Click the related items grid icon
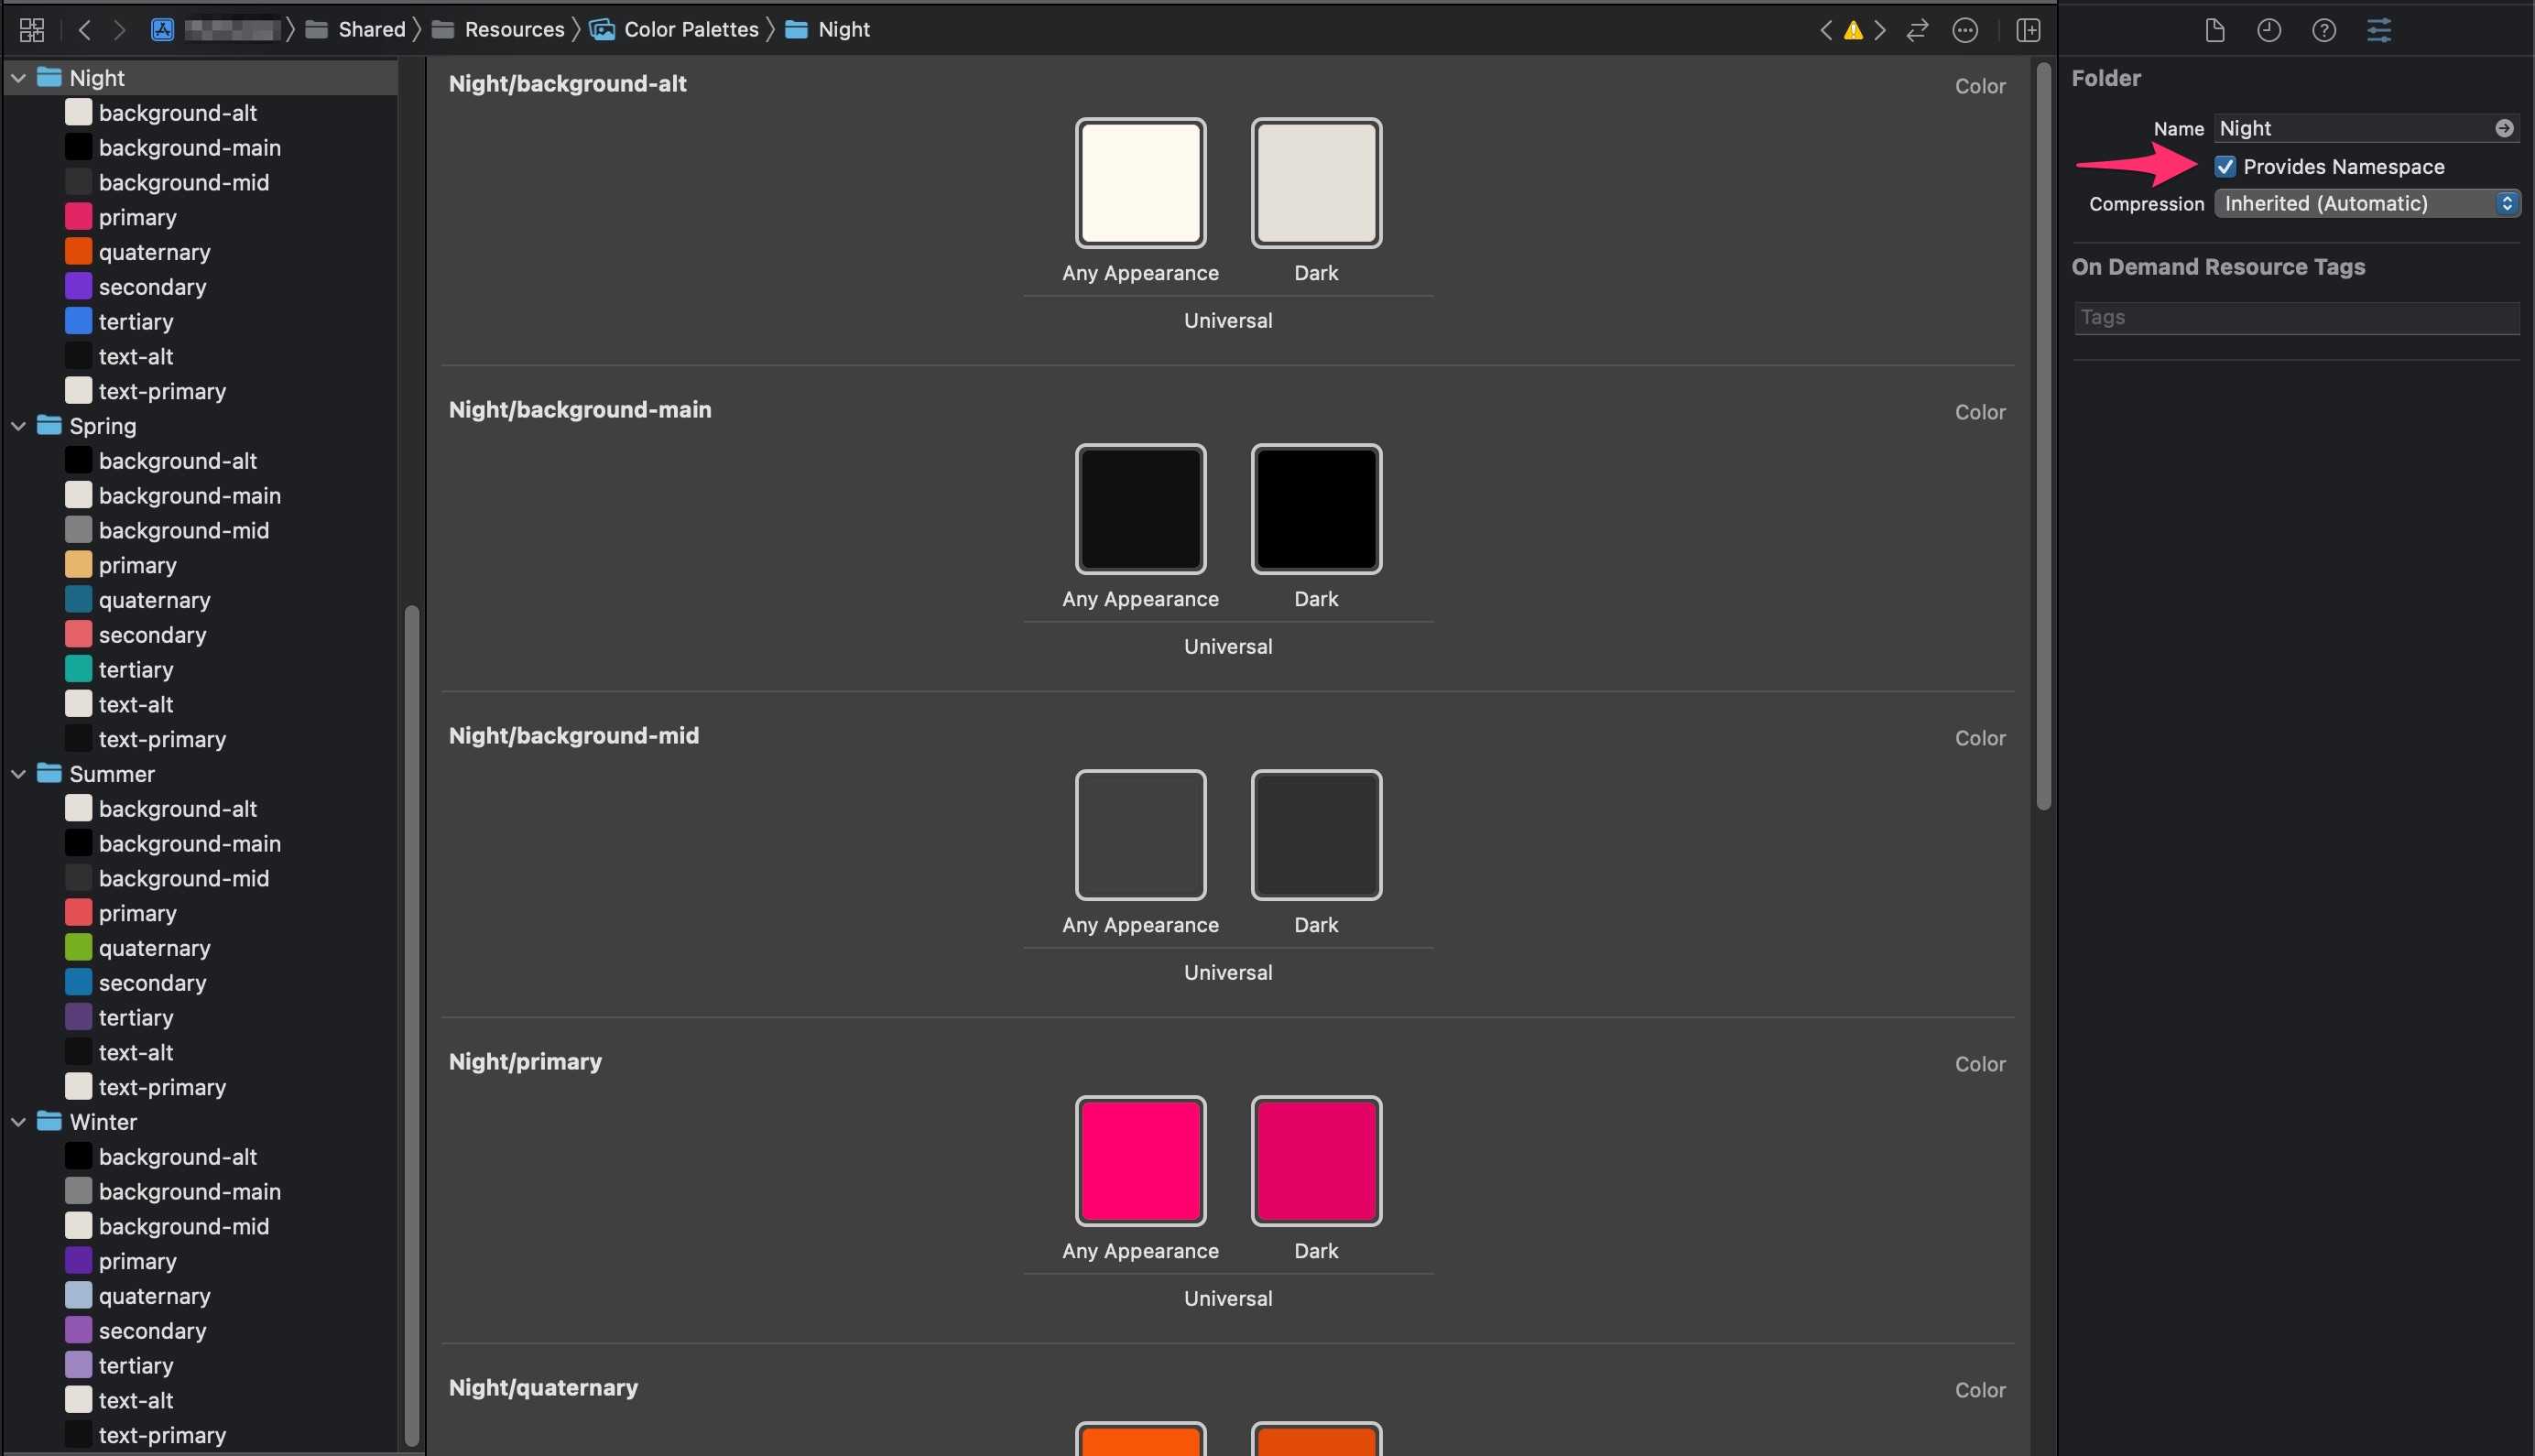 [x=32, y=30]
